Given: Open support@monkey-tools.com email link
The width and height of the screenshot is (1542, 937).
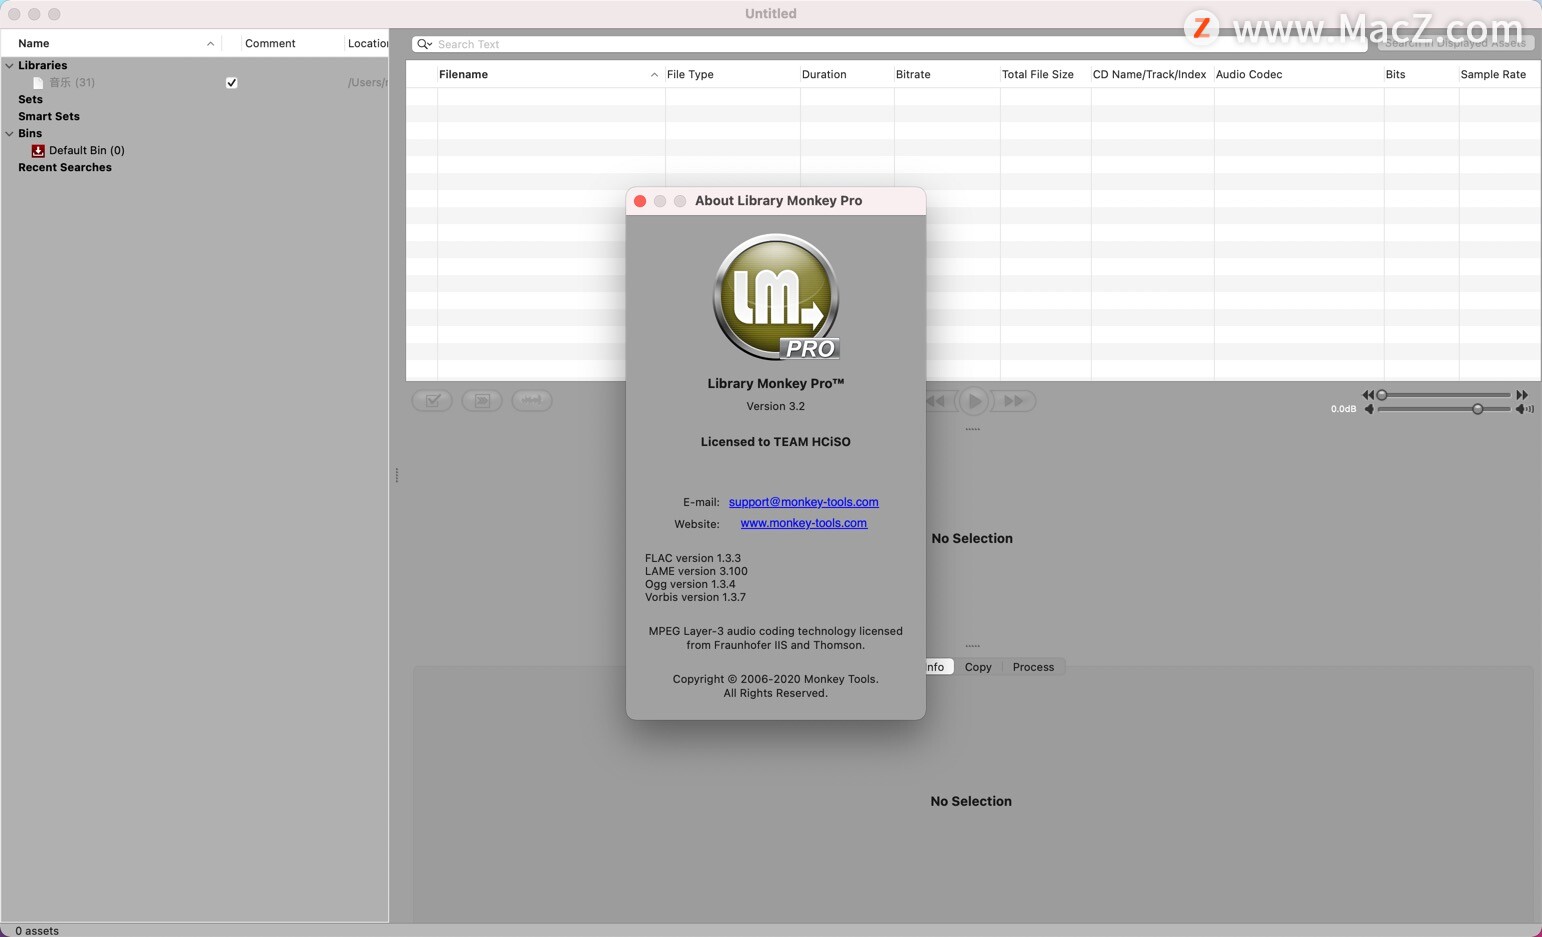Looking at the screenshot, I should [x=803, y=502].
